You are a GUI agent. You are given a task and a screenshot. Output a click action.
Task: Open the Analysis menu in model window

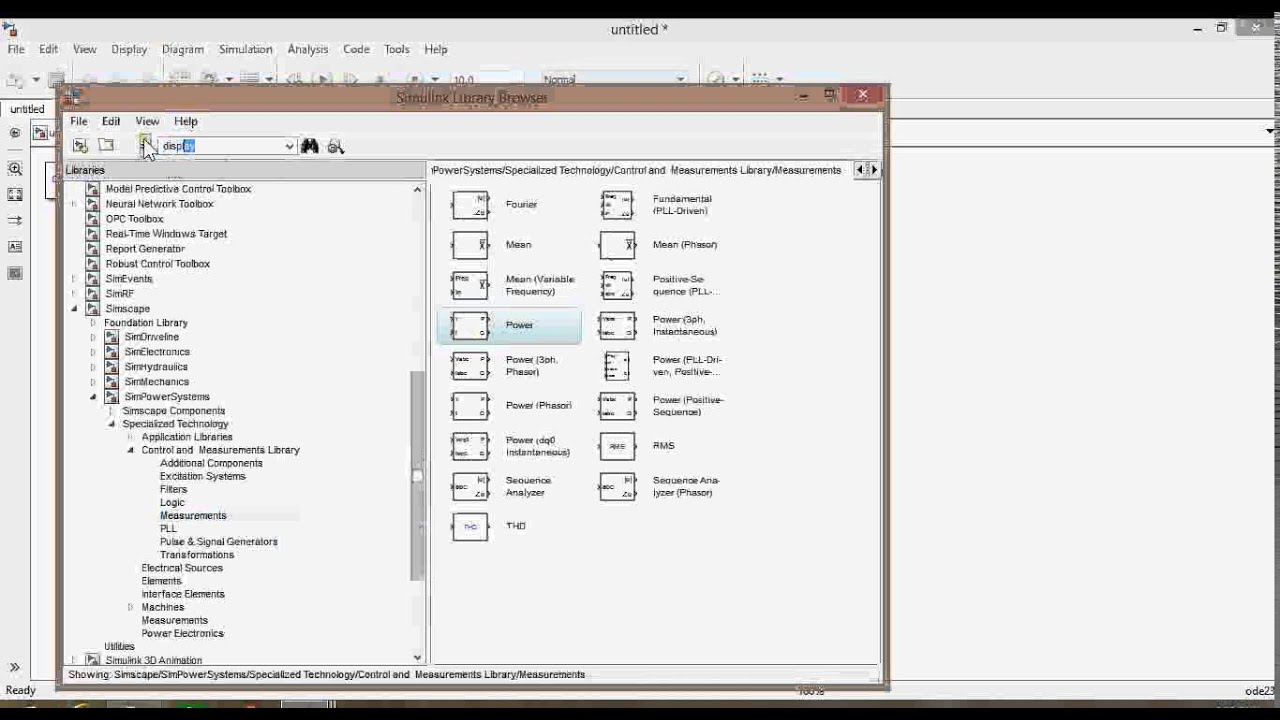click(308, 49)
